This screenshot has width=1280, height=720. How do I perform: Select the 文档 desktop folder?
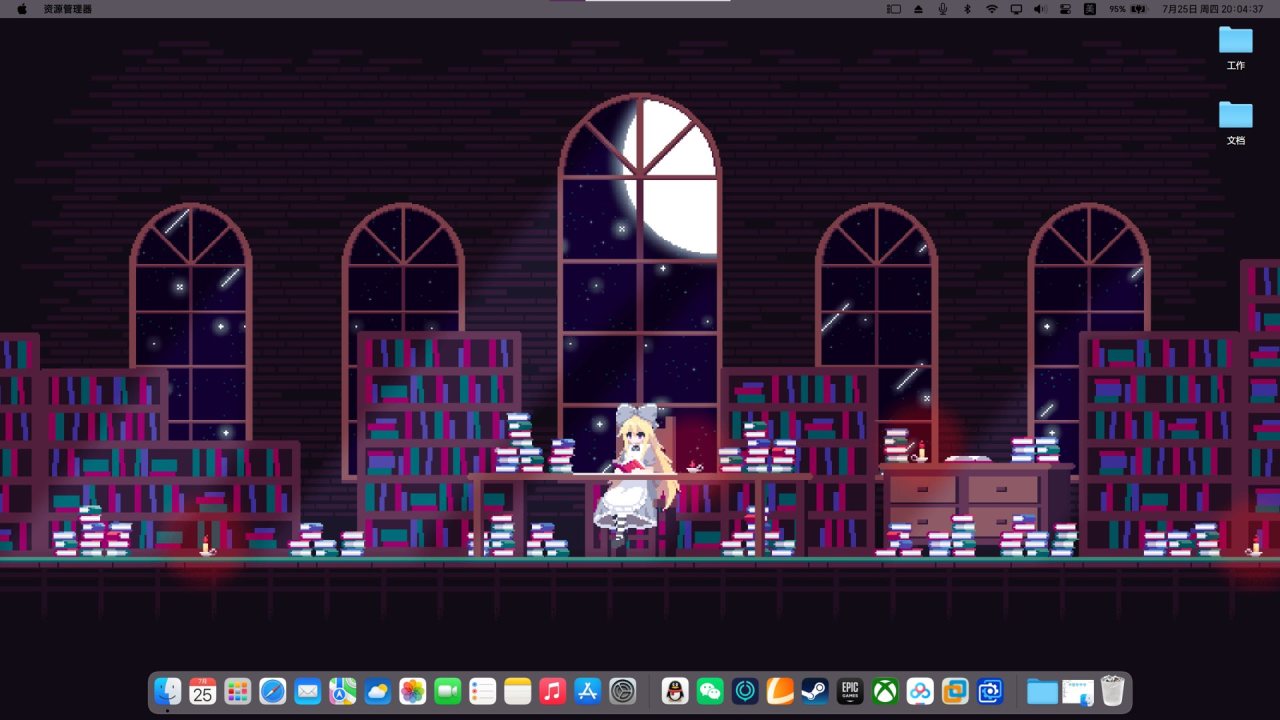pyautogui.click(x=1236, y=123)
